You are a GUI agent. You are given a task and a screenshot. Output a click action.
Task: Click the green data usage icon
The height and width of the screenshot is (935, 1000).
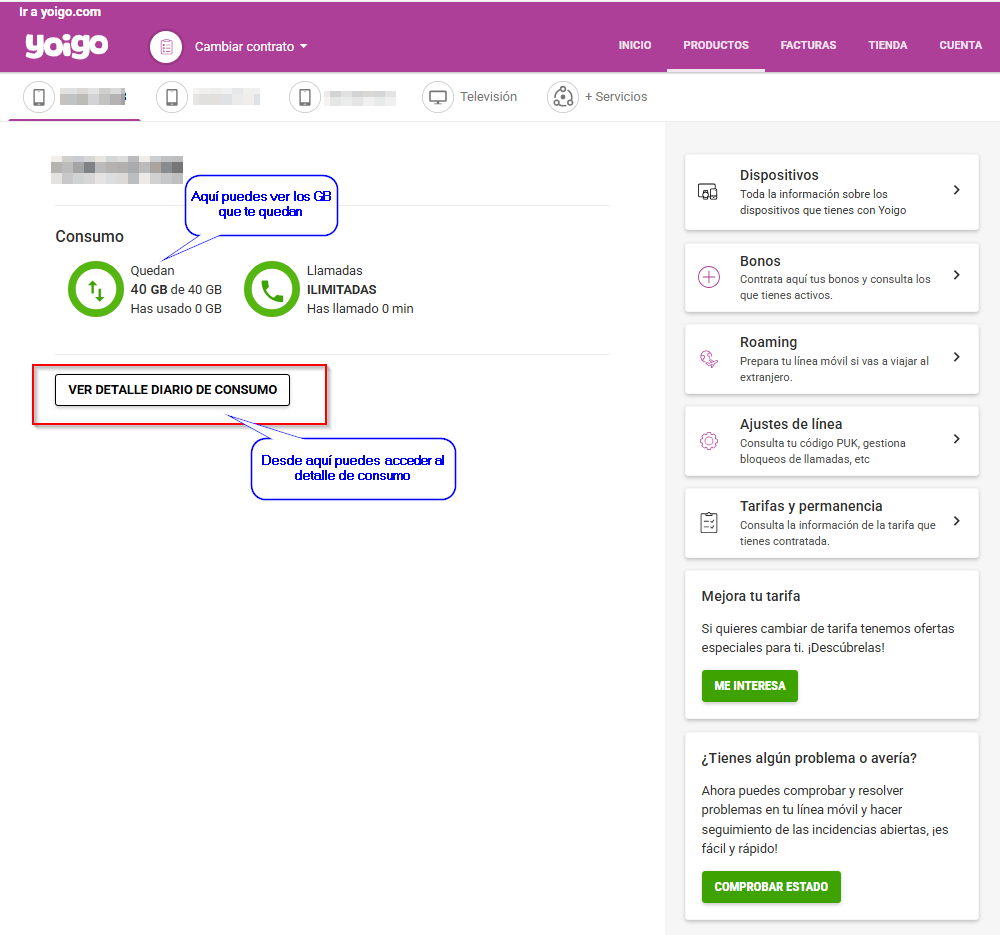pyautogui.click(x=95, y=290)
